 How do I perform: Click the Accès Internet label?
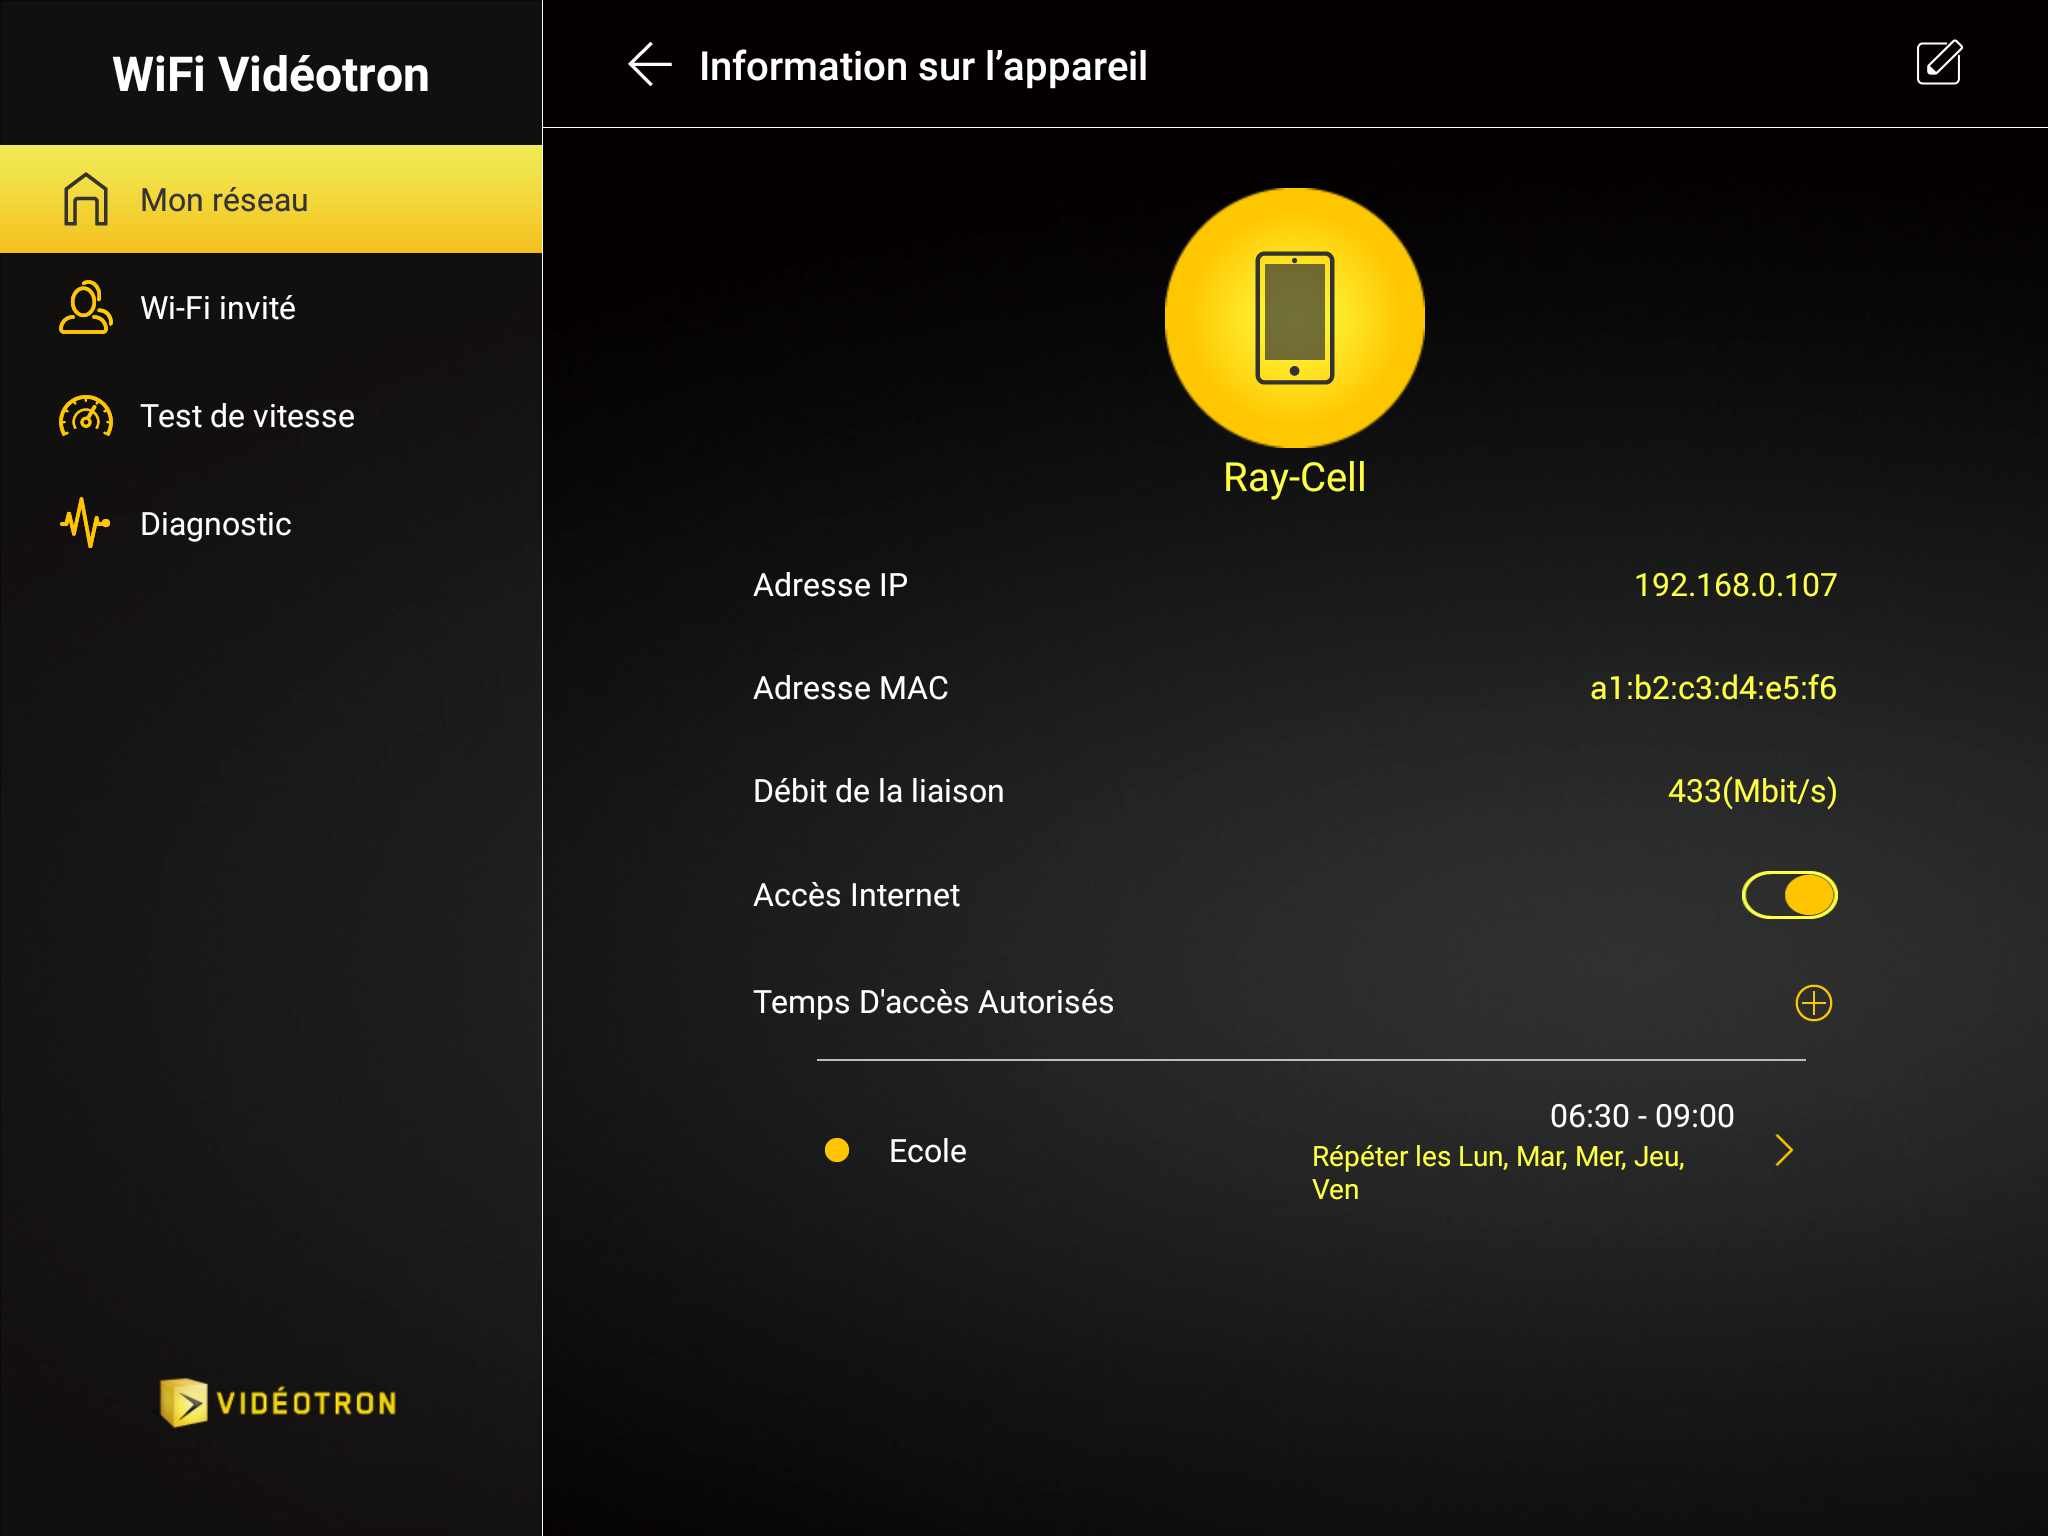856,895
